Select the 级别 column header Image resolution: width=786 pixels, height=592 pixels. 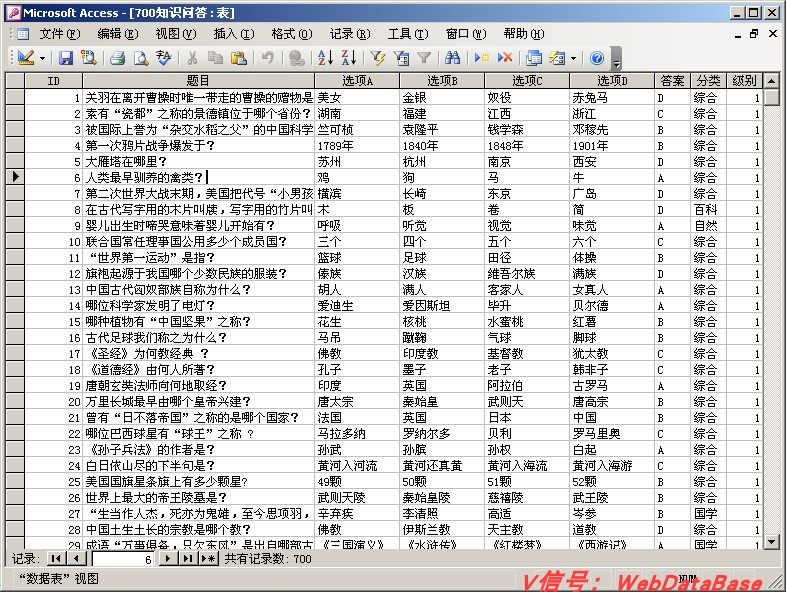pos(745,81)
